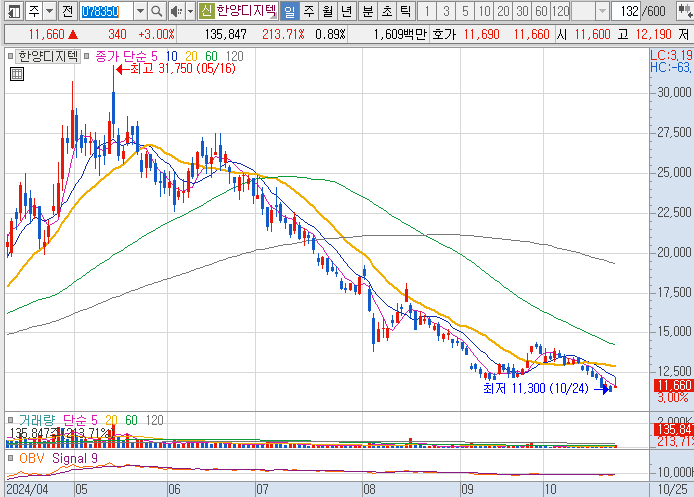Focus the stock code field 078350
Image resolution: width=694 pixels, height=497 pixels.
click(106, 11)
